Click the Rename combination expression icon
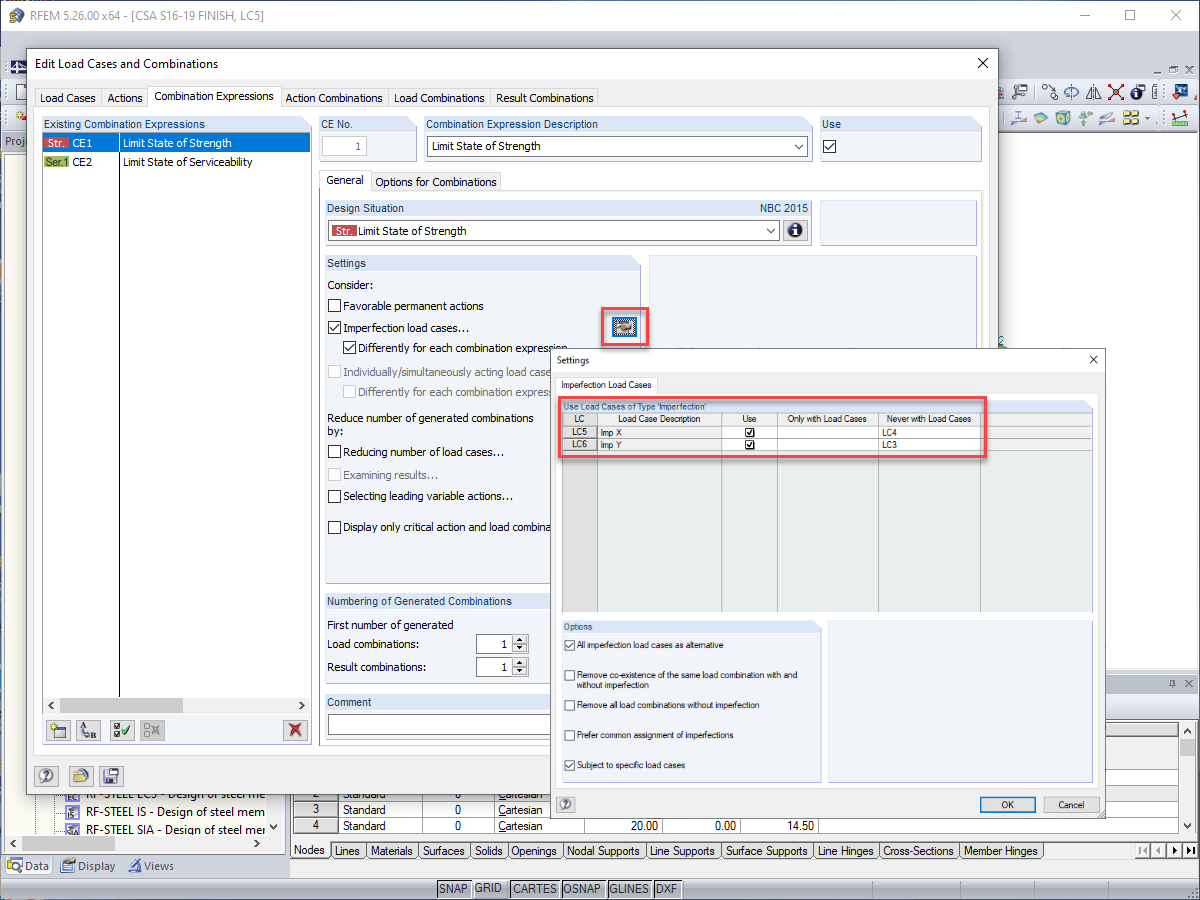The height and width of the screenshot is (900, 1200). (x=88, y=730)
